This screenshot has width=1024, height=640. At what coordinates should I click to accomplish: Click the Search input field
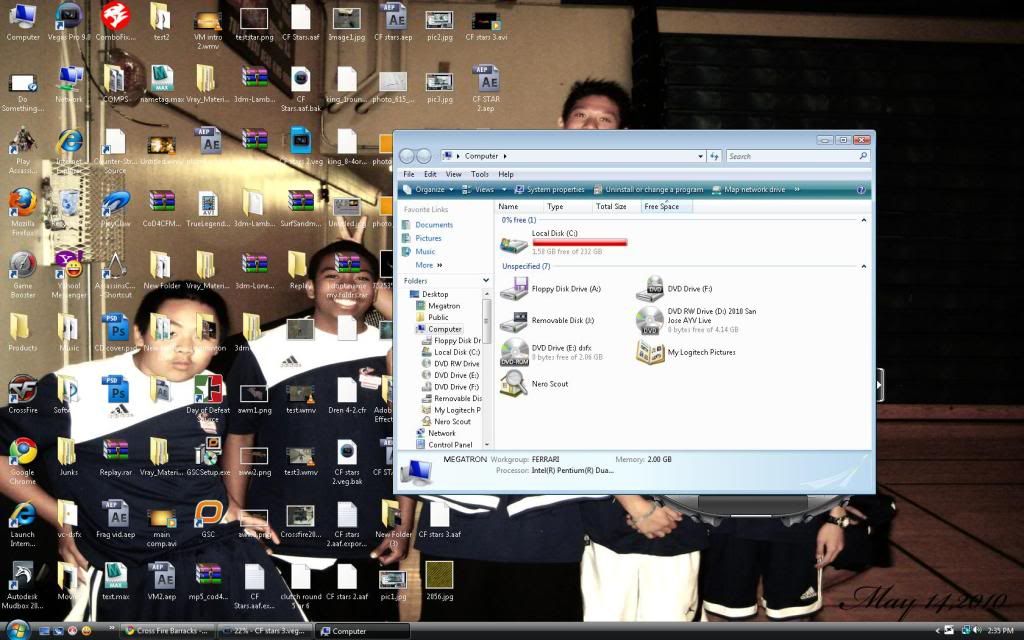pos(790,156)
